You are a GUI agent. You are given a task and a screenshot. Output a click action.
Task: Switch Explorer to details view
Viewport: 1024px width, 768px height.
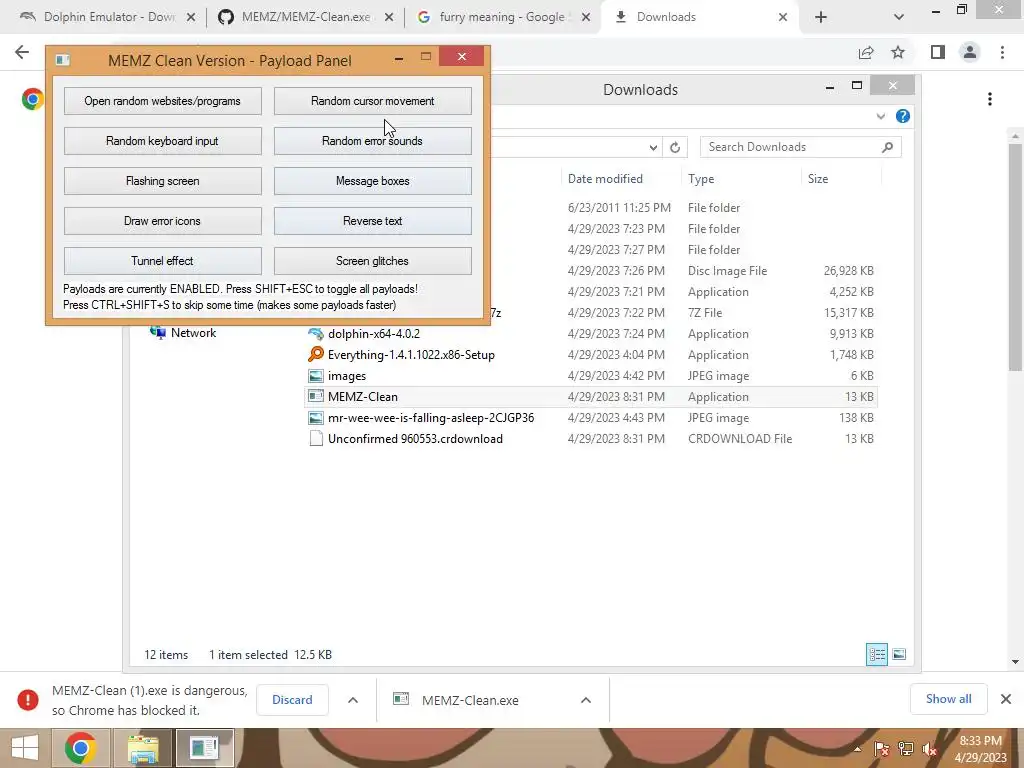(x=876, y=654)
